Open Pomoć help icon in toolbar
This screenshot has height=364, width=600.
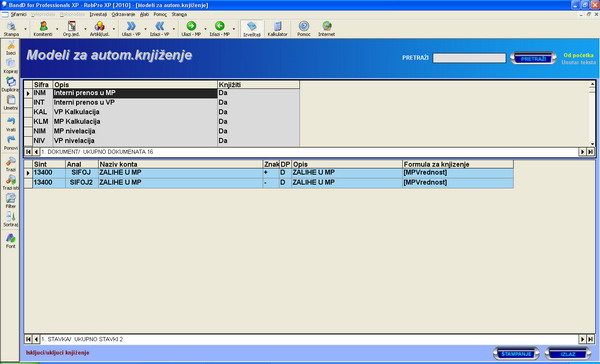pos(304,29)
